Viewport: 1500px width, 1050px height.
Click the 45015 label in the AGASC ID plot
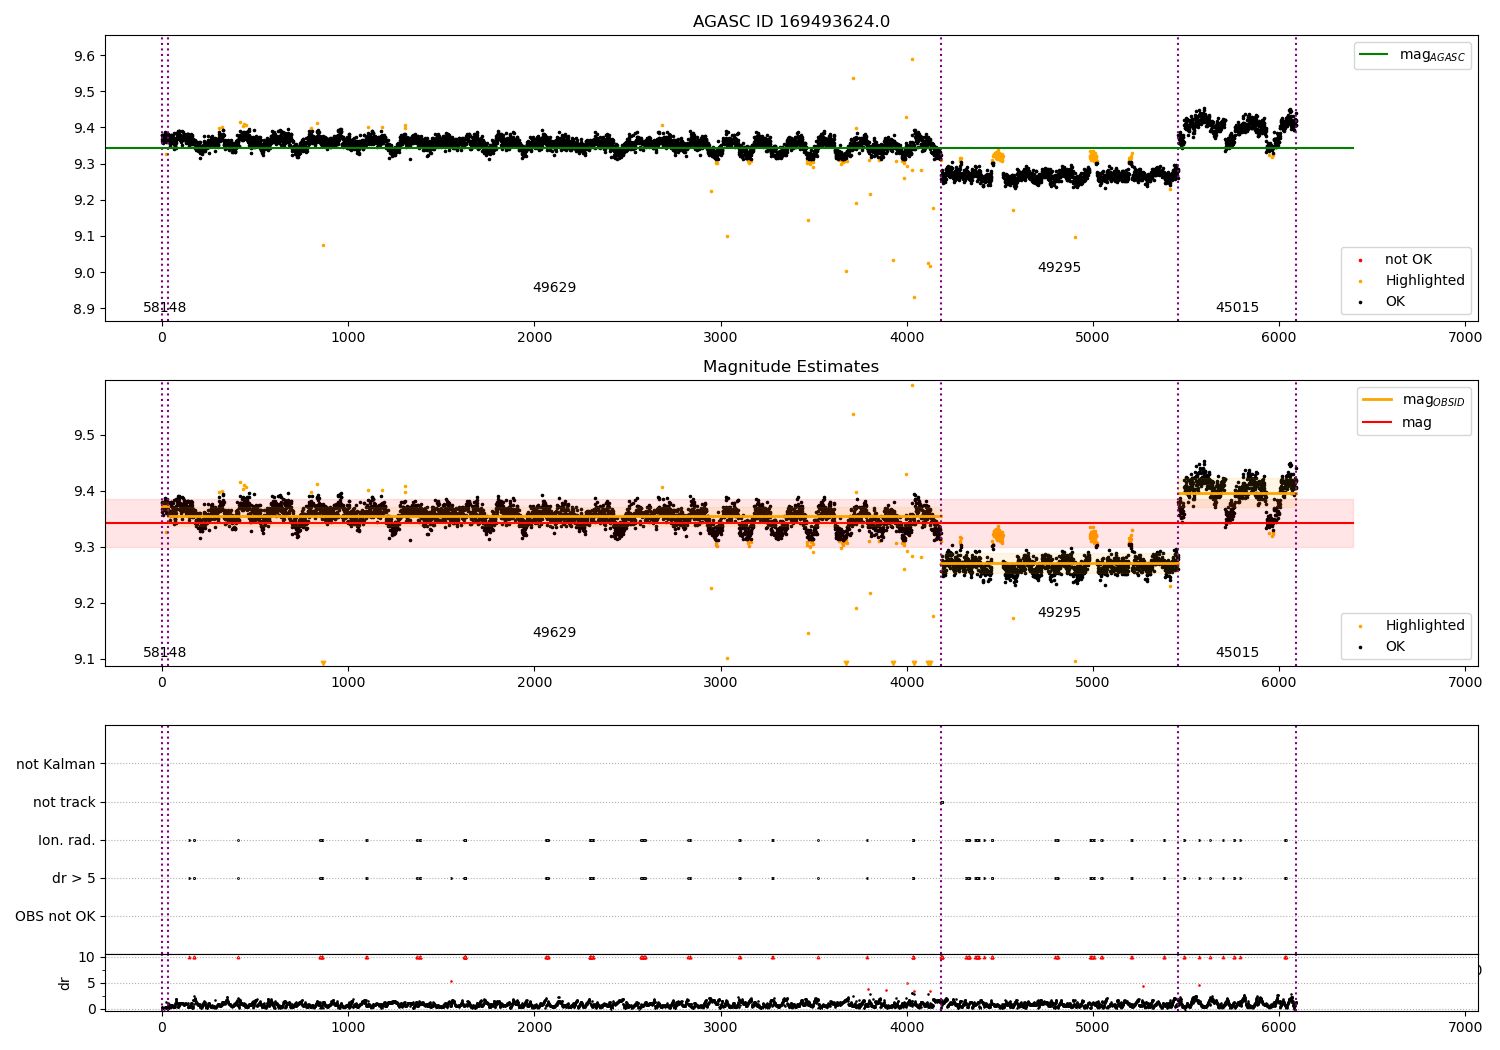click(1237, 308)
